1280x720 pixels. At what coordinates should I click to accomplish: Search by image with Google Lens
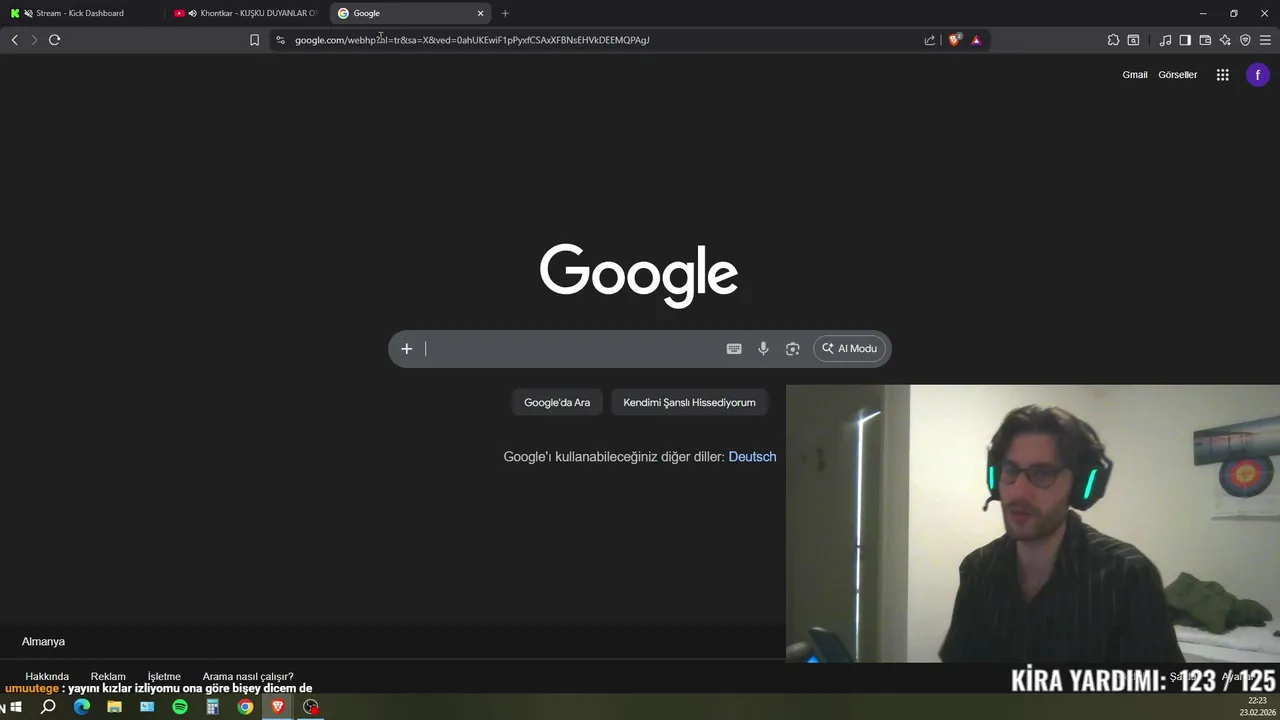(792, 349)
